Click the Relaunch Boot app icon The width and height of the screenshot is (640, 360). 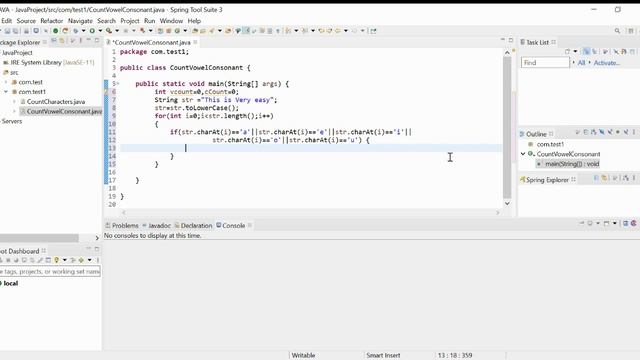[x=65, y=31]
